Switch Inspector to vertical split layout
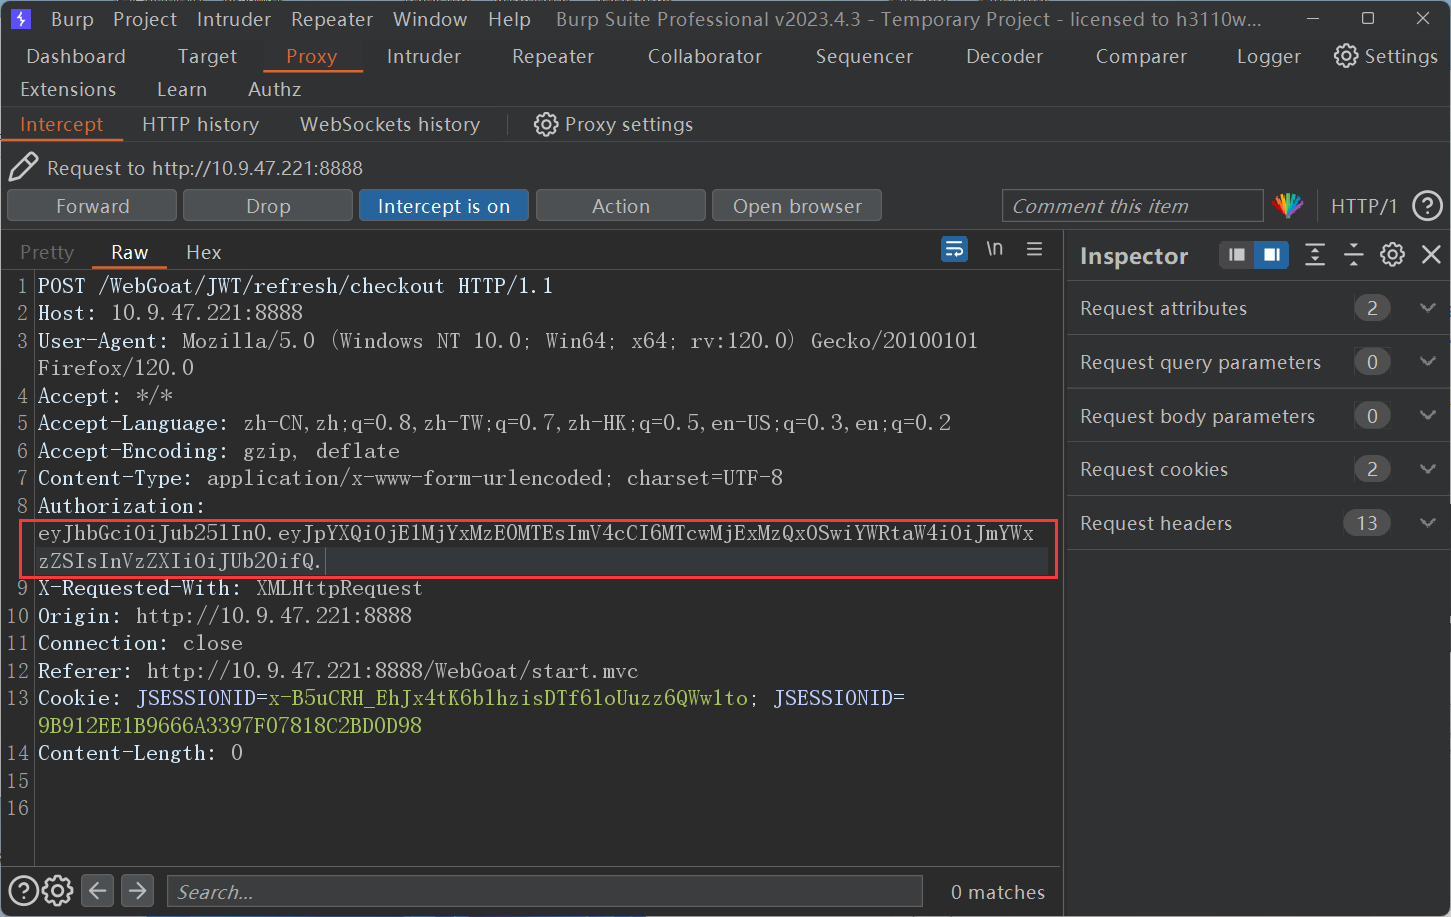The image size is (1451, 917). [1236, 255]
